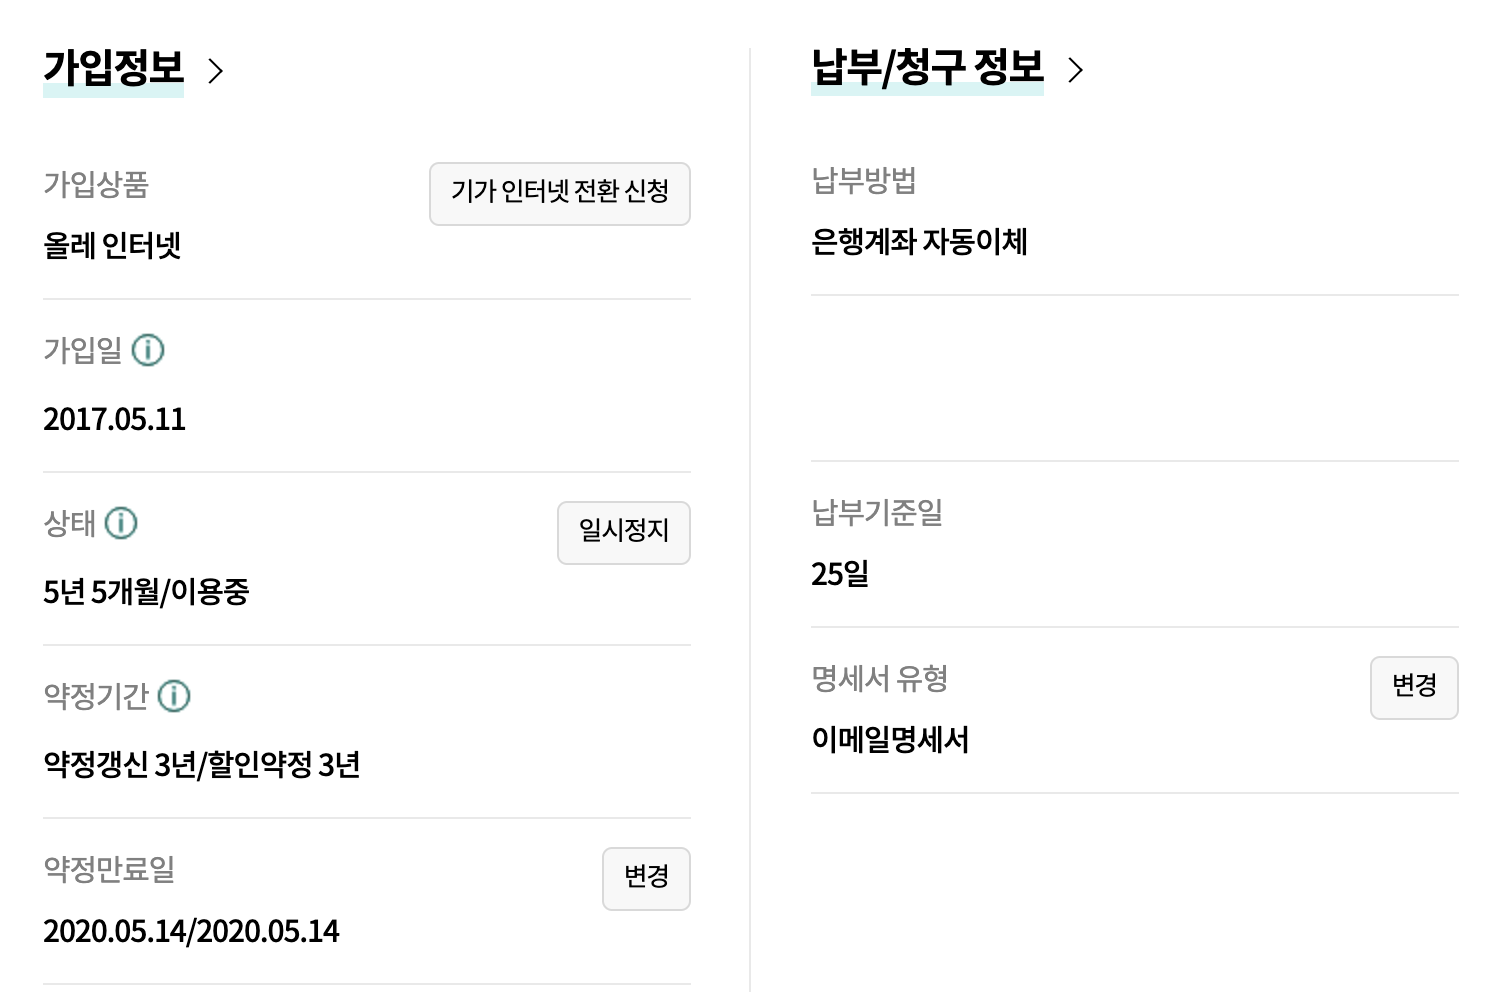Click the 은행계좌 자동이체 payment method
Image resolution: width=1496 pixels, height=992 pixels.
click(919, 242)
